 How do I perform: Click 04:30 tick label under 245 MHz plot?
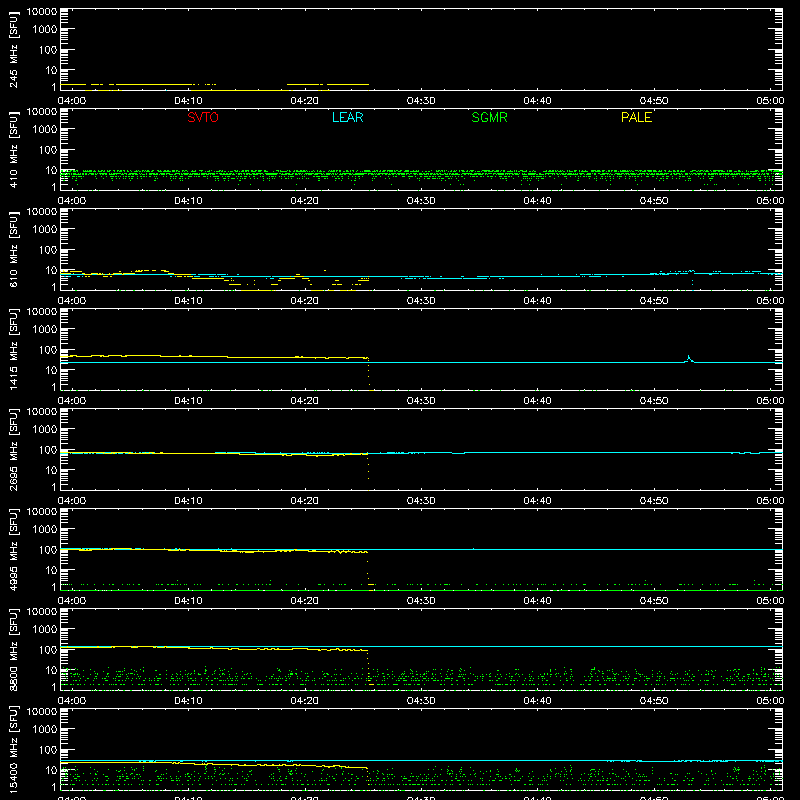421,101
